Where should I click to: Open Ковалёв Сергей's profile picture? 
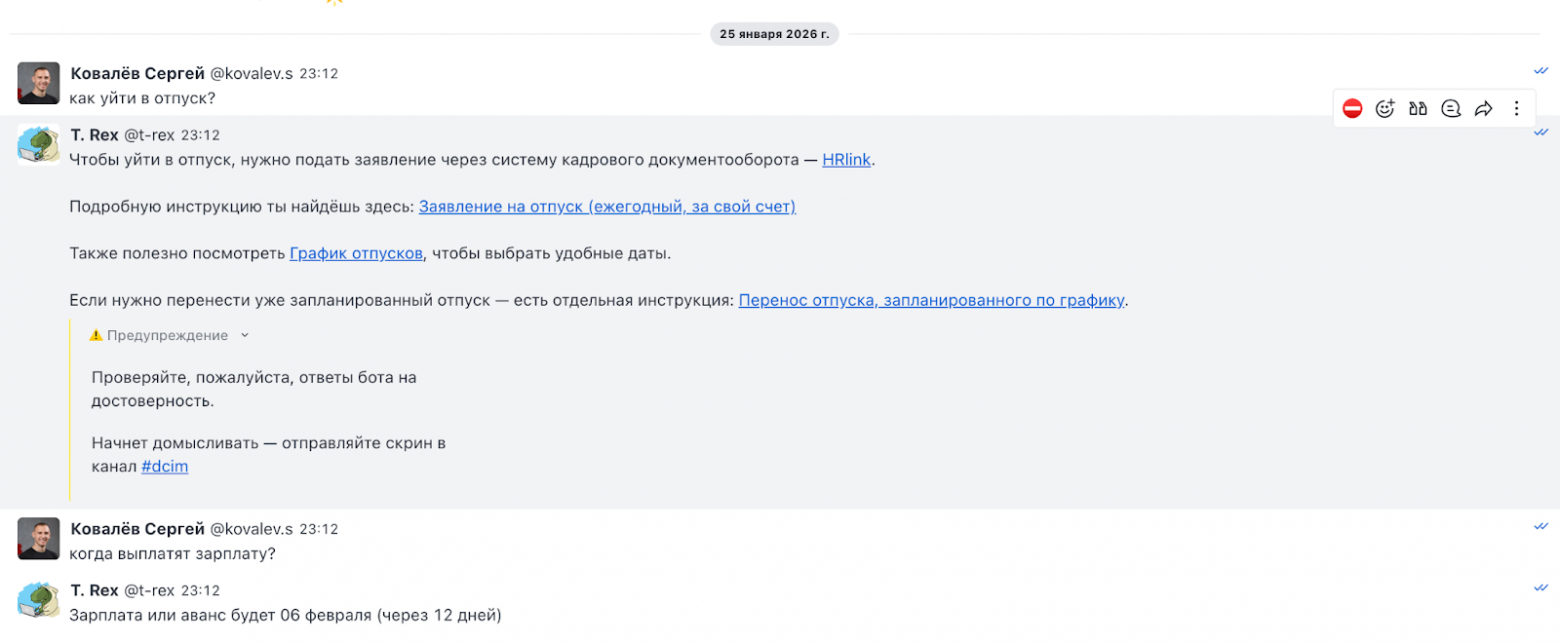click(x=37, y=84)
